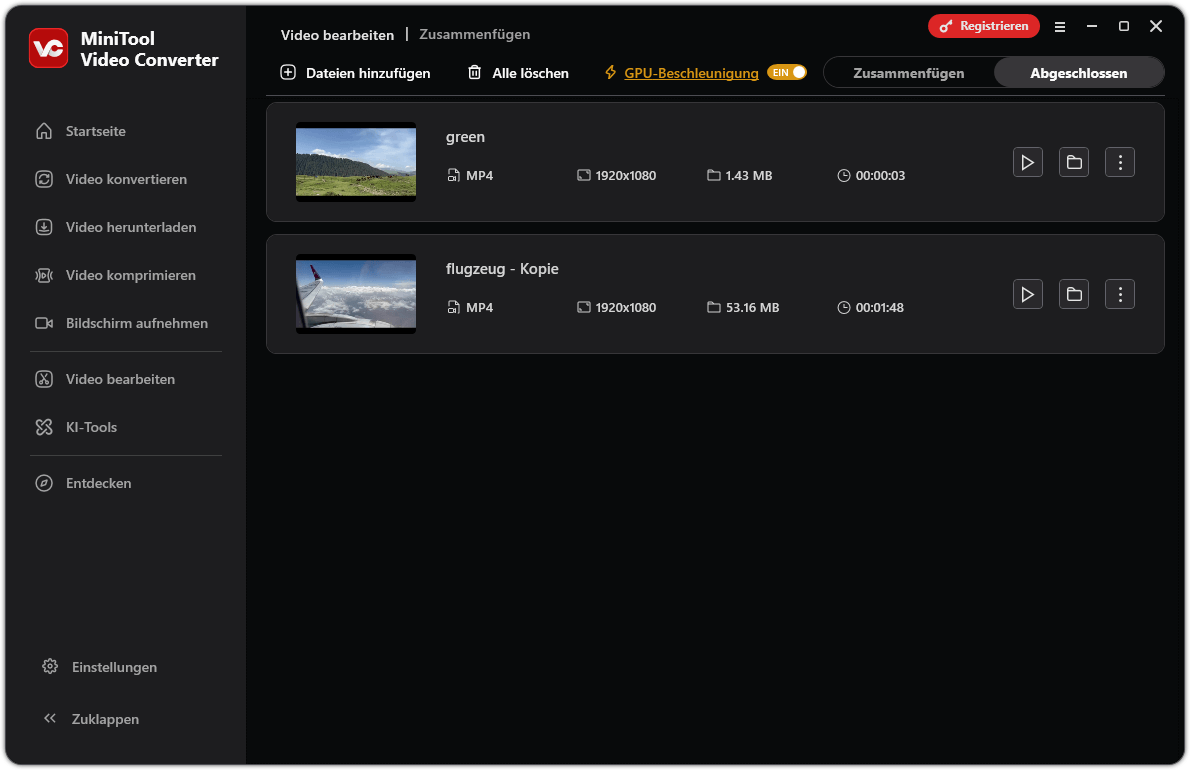Click the flugzeug - Kopie file name
The height and width of the screenshot is (770, 1190).
pyautogui.click(x=502, y=269)
